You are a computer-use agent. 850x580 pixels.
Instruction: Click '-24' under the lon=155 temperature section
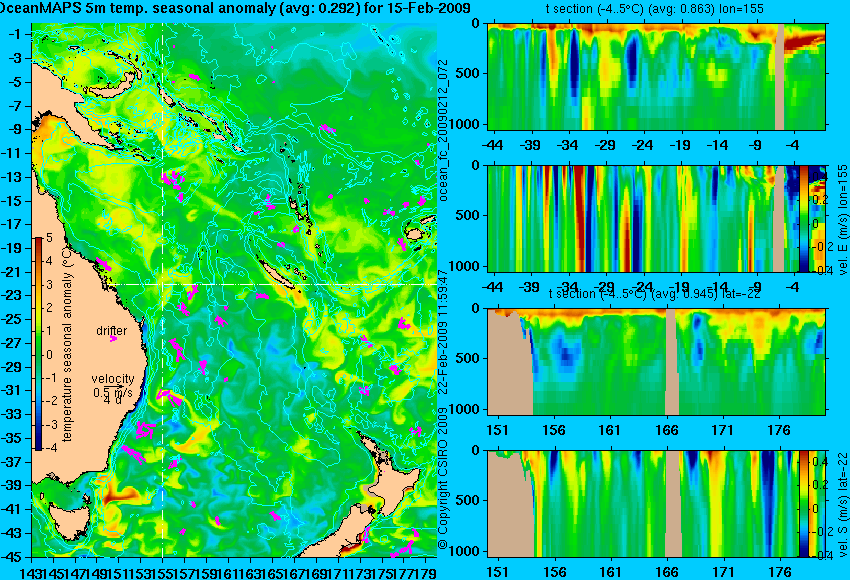(x=642, y=145)
